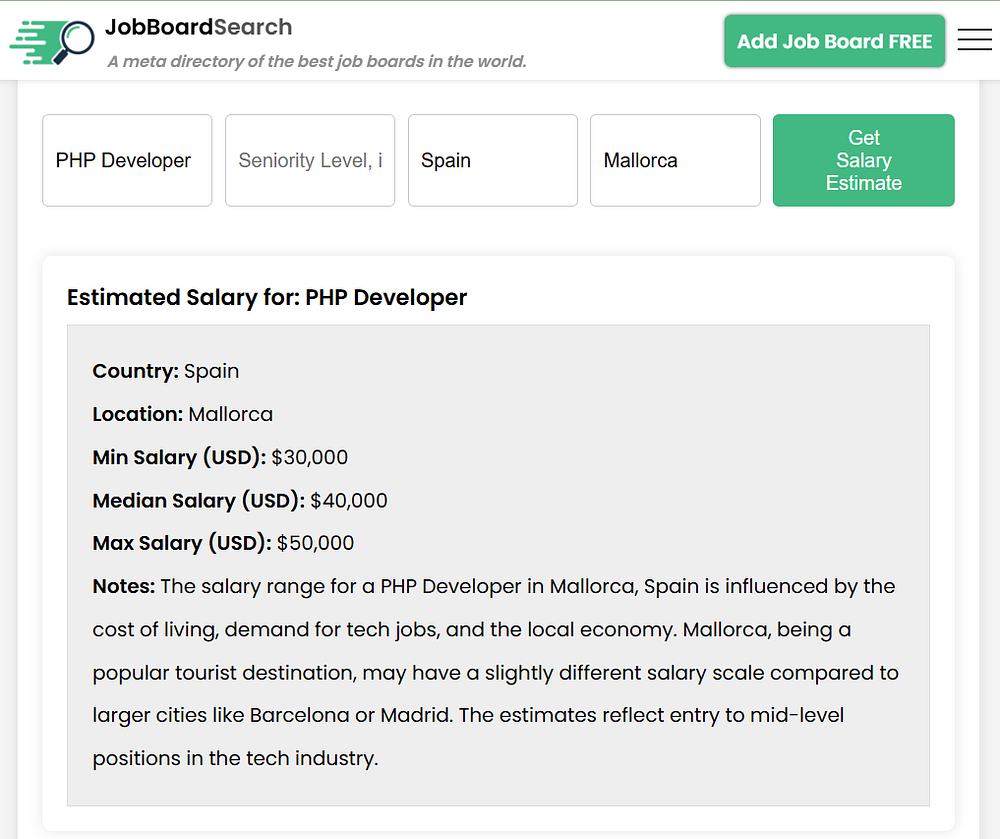Click the Median Salary (USD) label
This screenshot has height=839, width=1000.
198,500
